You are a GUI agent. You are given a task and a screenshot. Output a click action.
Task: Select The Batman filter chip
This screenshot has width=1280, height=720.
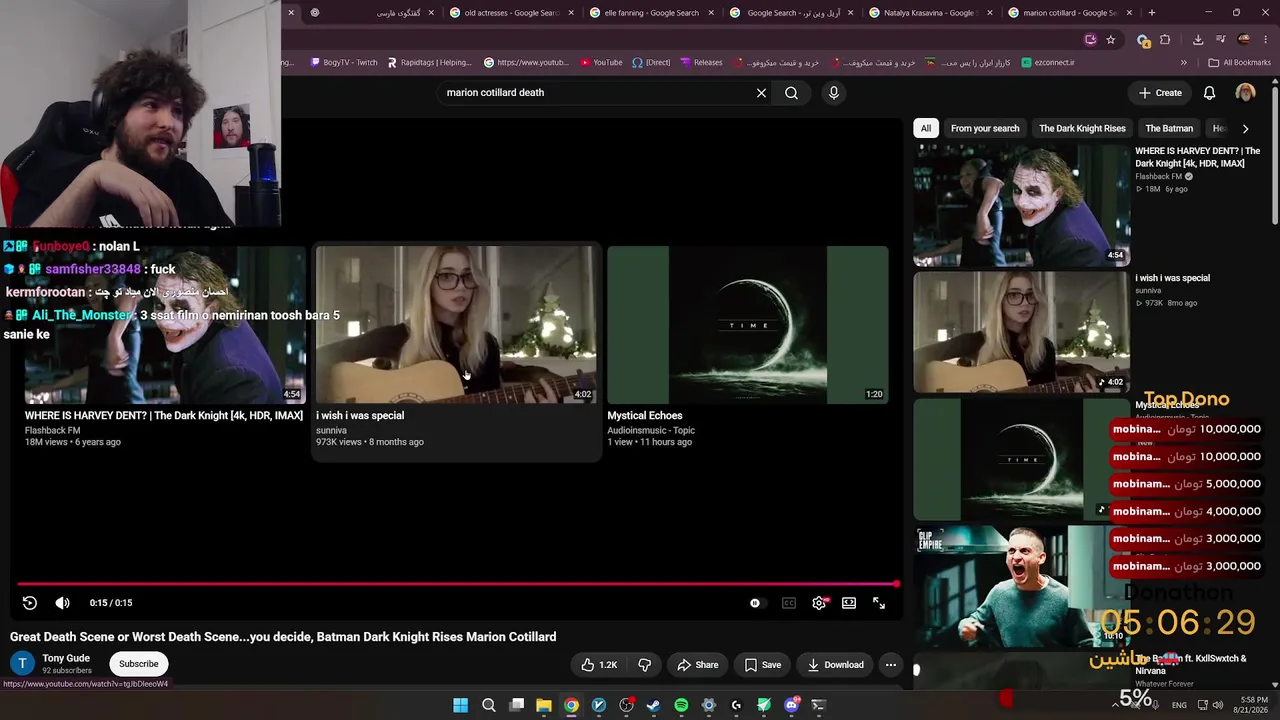click(x=1169, y=128)
